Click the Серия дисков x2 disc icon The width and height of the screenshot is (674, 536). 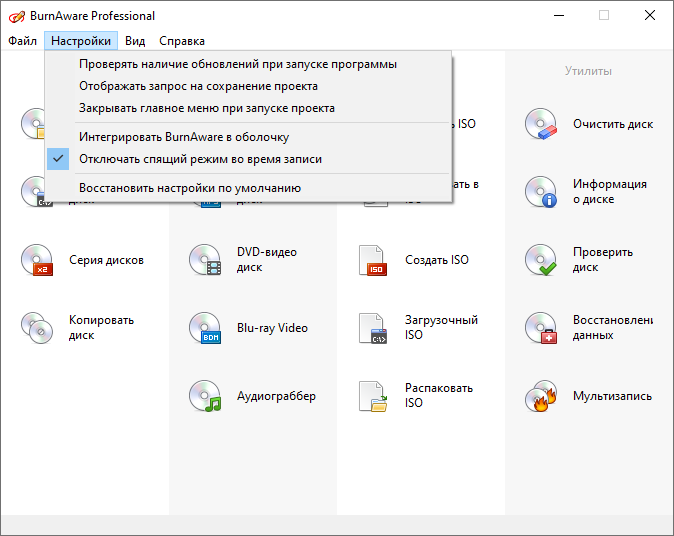click(37, 260)
